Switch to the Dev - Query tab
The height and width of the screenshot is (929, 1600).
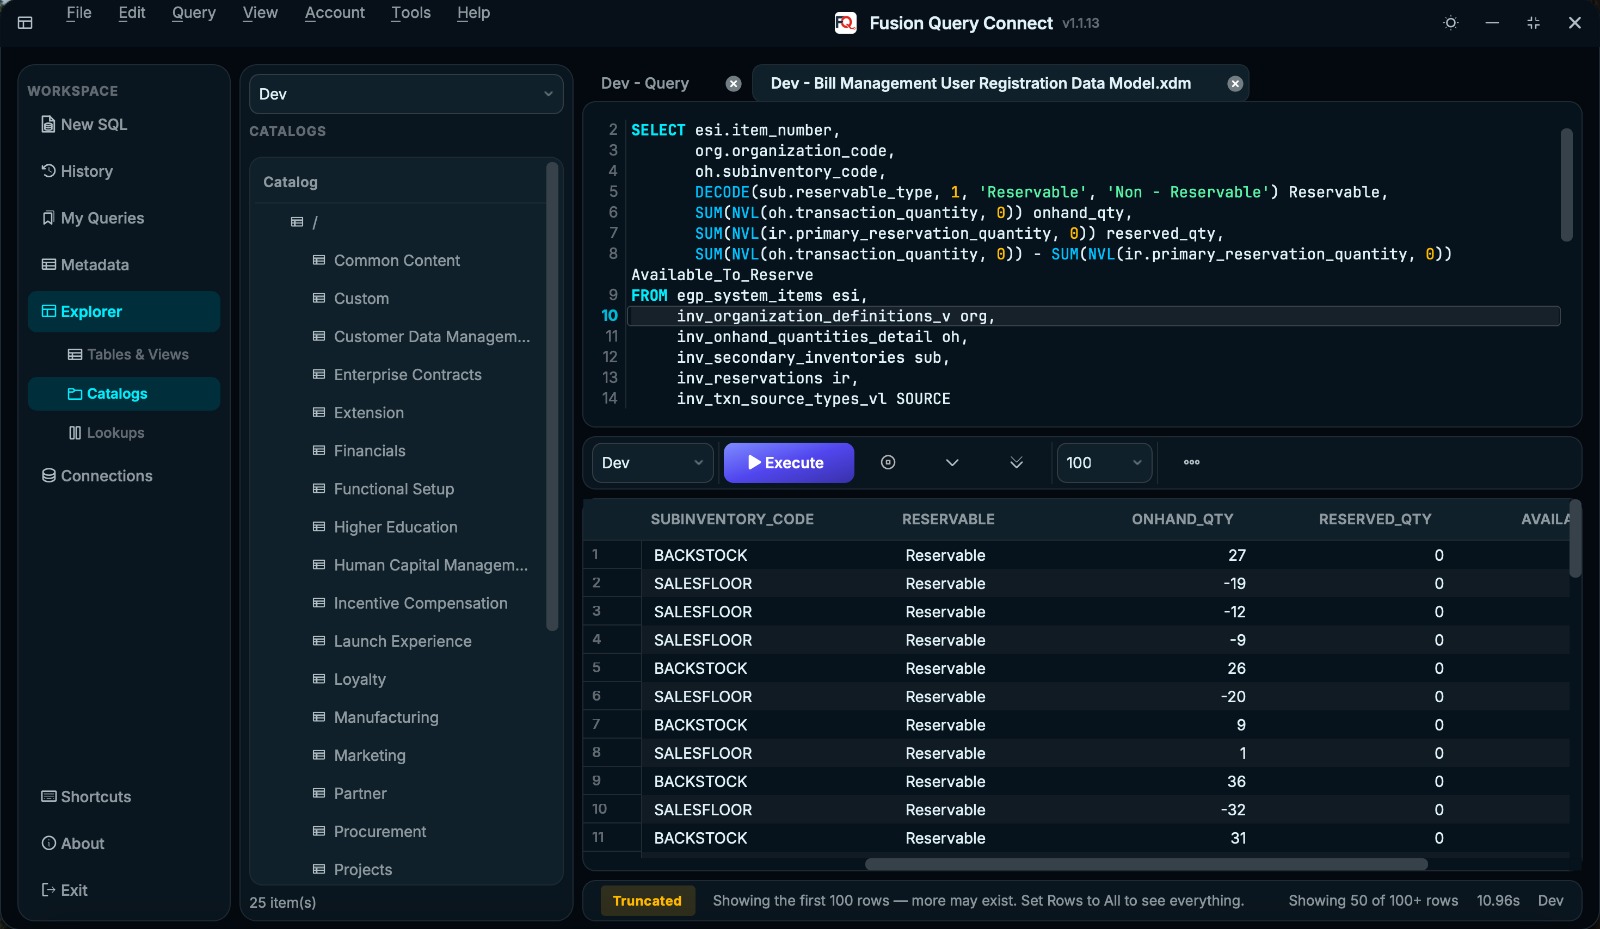[645, 84]
